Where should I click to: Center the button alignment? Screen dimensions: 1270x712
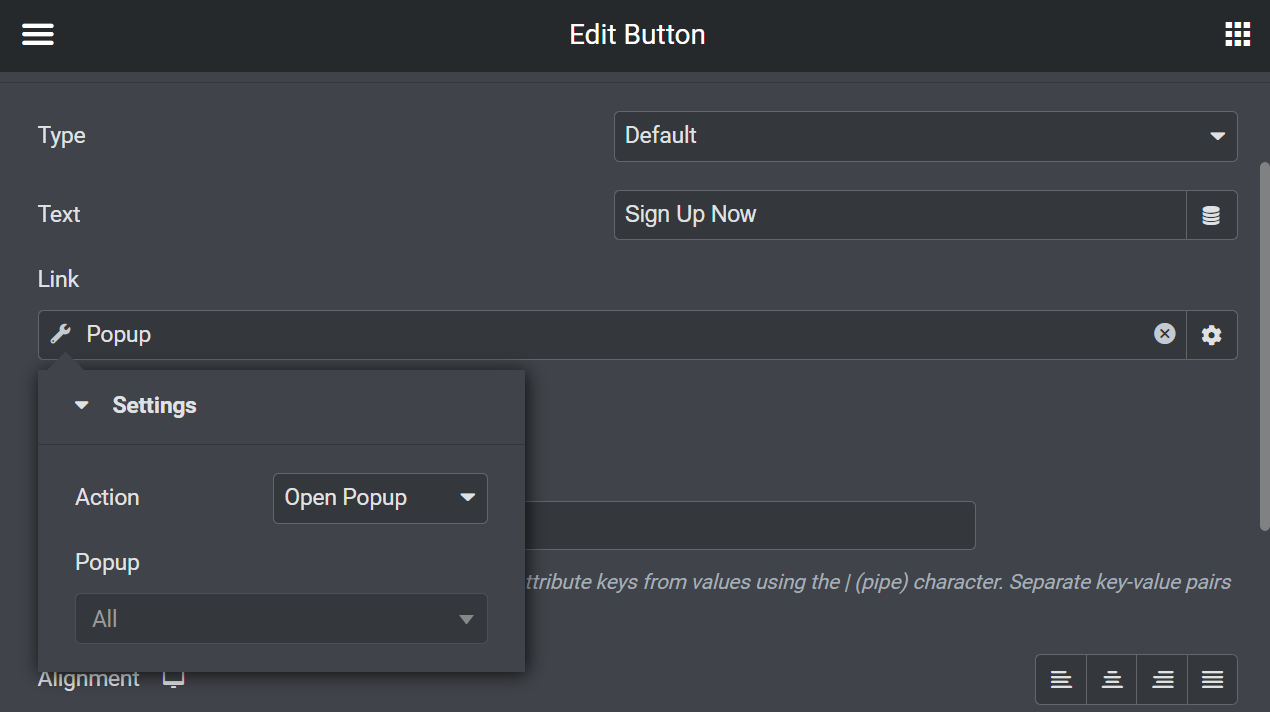coord(1111,679)
